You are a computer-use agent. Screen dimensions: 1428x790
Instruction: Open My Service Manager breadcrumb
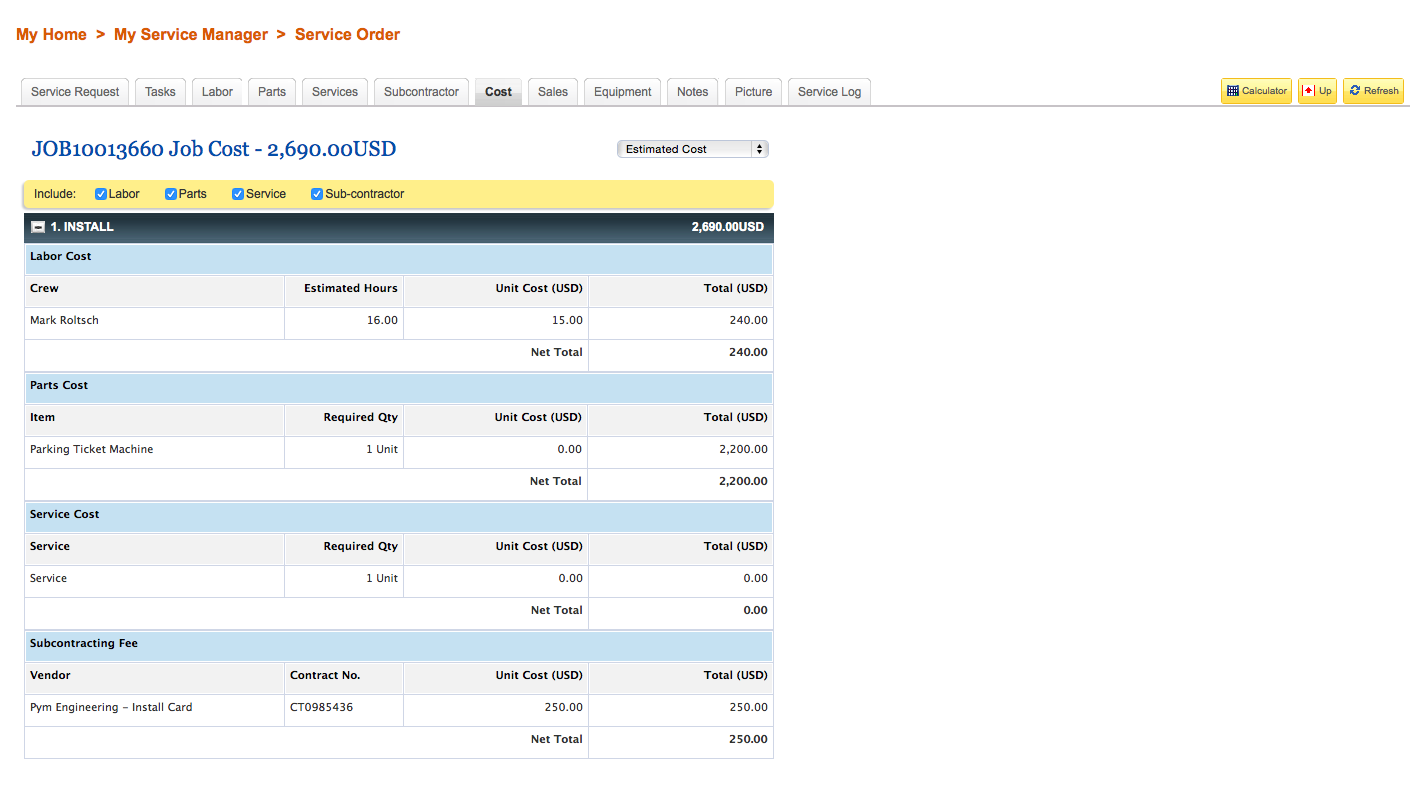click(191, 34)
